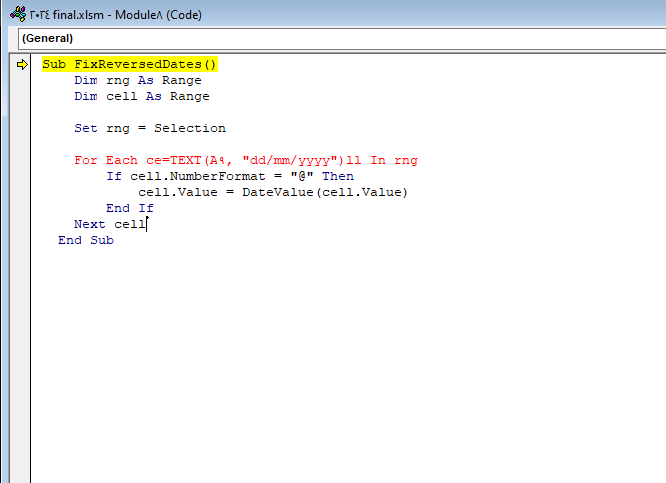Click the line 'Dim cell As Range'
Screen dimensions: 666x483
click(x=142, y=96)
